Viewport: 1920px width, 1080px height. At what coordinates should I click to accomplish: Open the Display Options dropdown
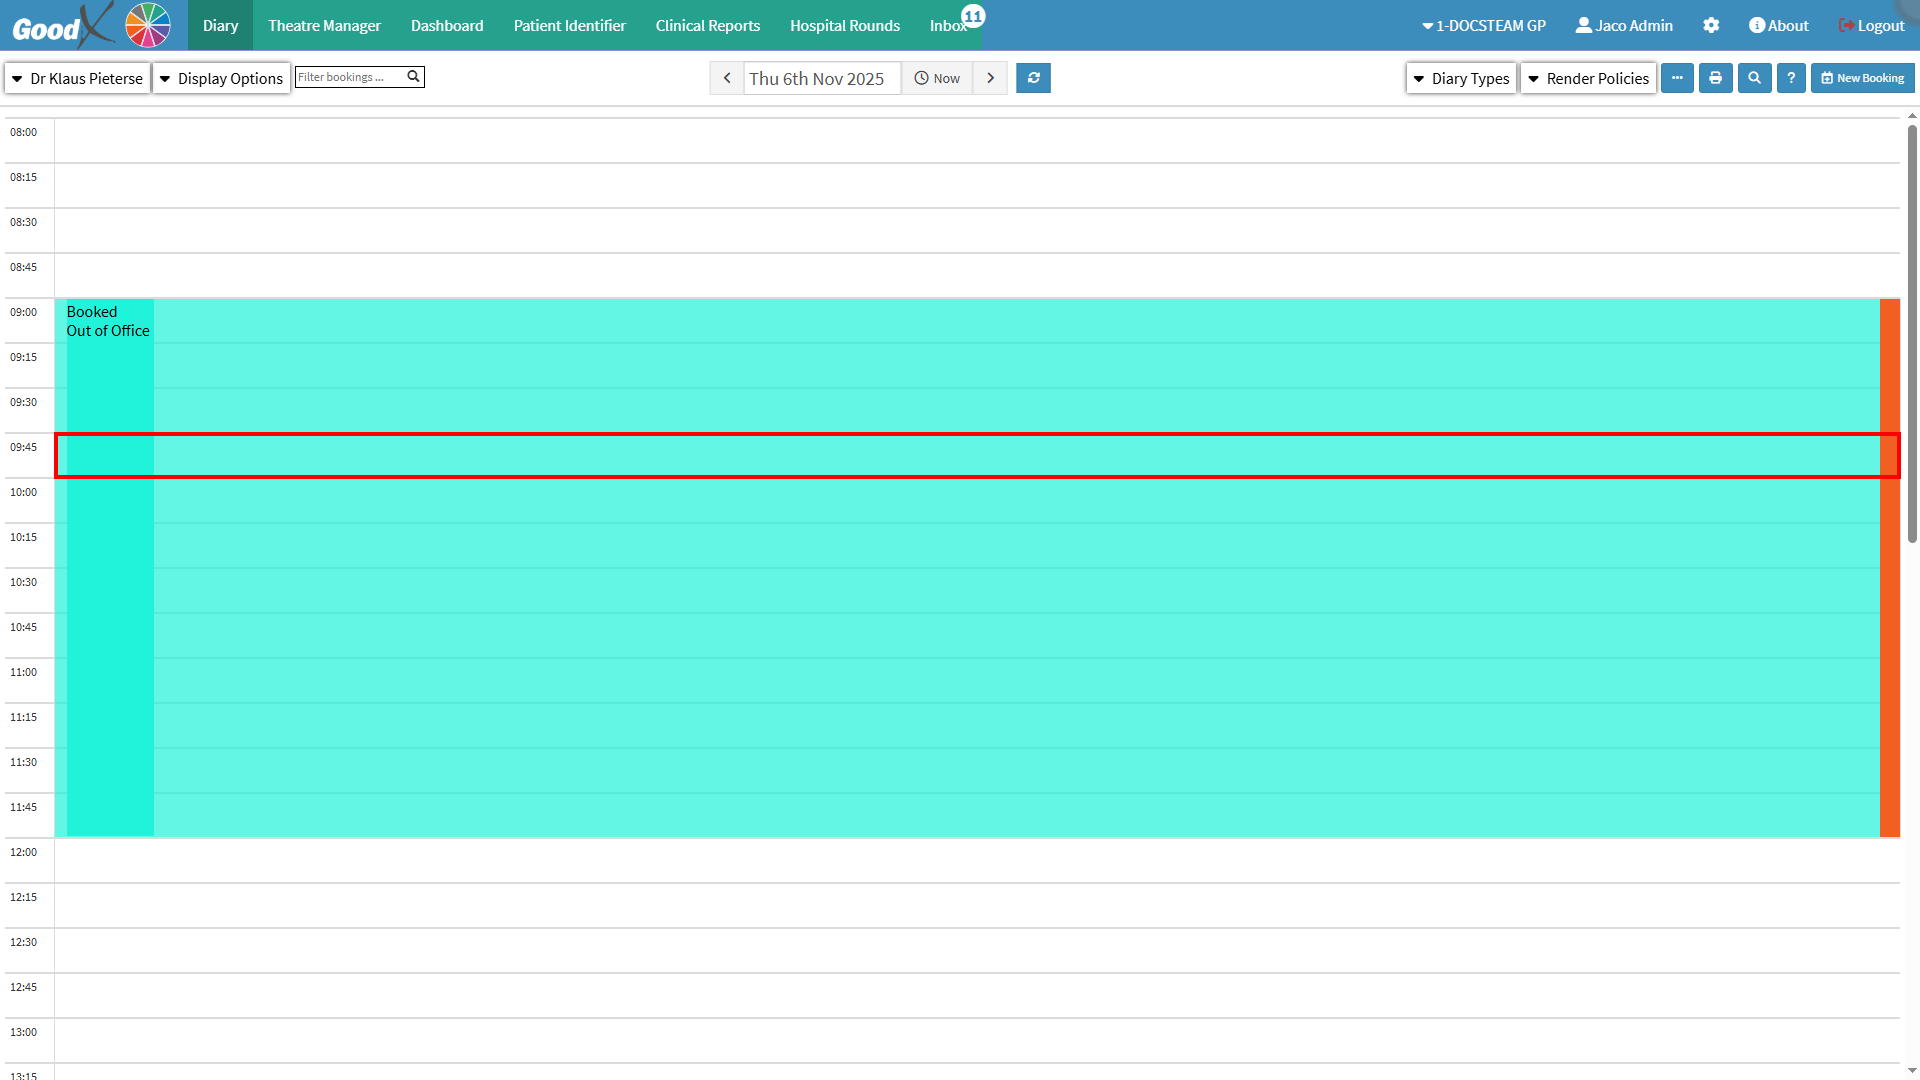point(221,78)
